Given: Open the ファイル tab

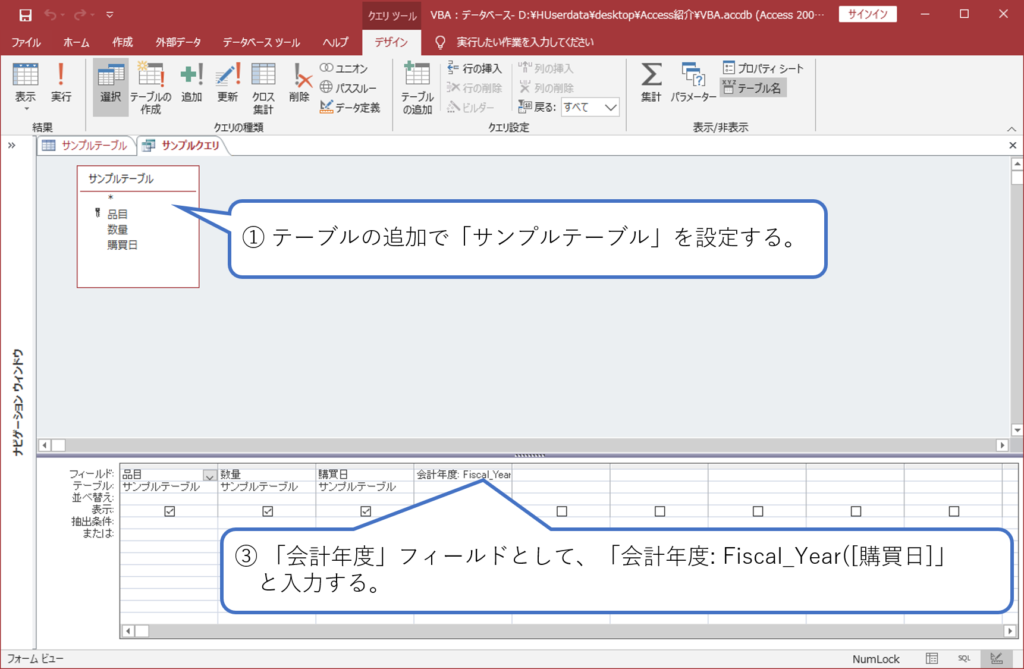Looking at the screenshot, I should (26, 42).
